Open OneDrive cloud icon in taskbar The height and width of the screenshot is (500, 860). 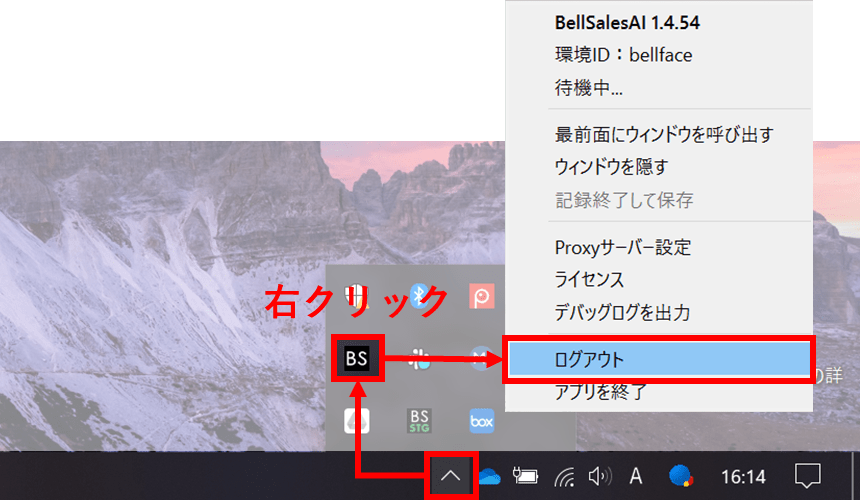pyautogui.click(x=489, y=476)
